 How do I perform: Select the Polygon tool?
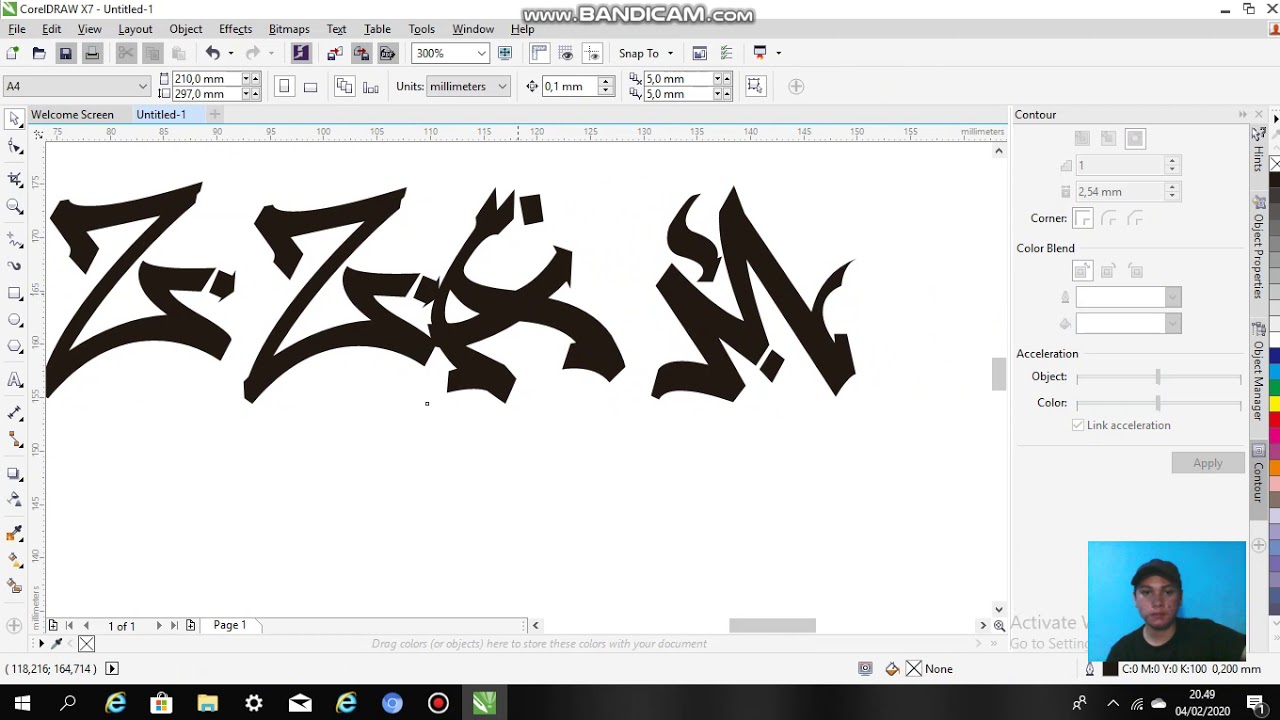click(x=15, y=347)
